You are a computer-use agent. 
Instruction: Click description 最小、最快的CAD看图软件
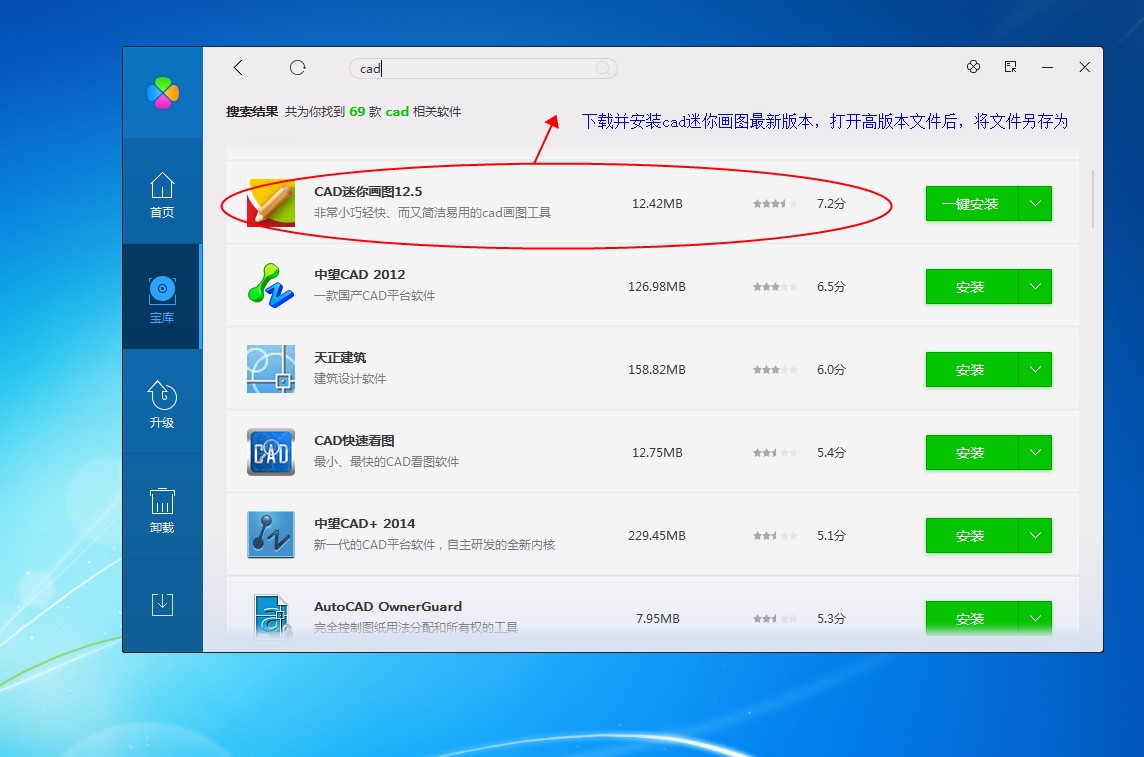[x=386, y=462]
